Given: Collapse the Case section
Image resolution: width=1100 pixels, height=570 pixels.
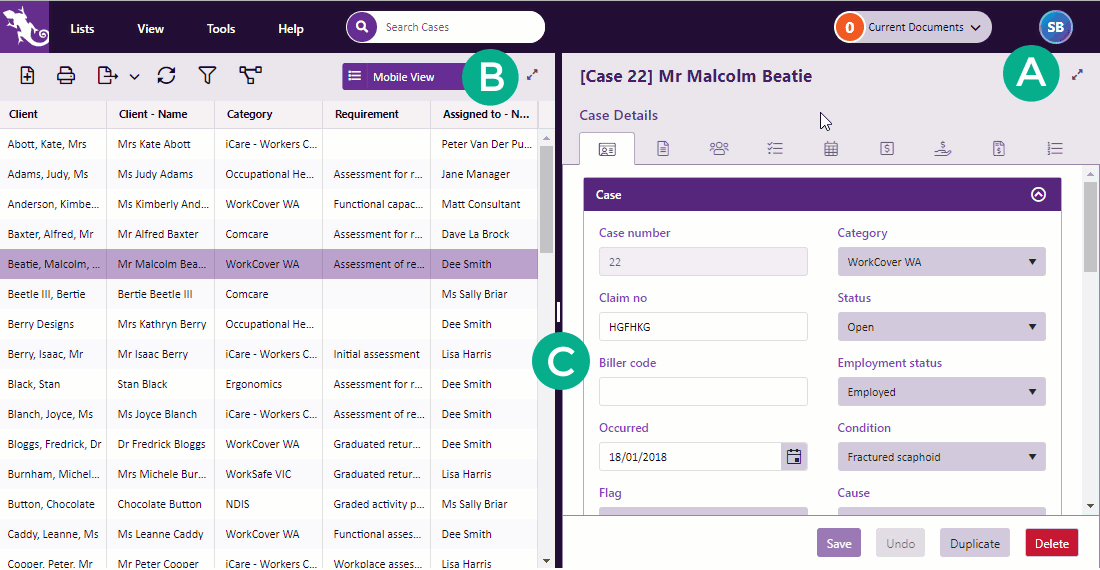Looking at the screenshot, I should click(x=1038, y=195).
